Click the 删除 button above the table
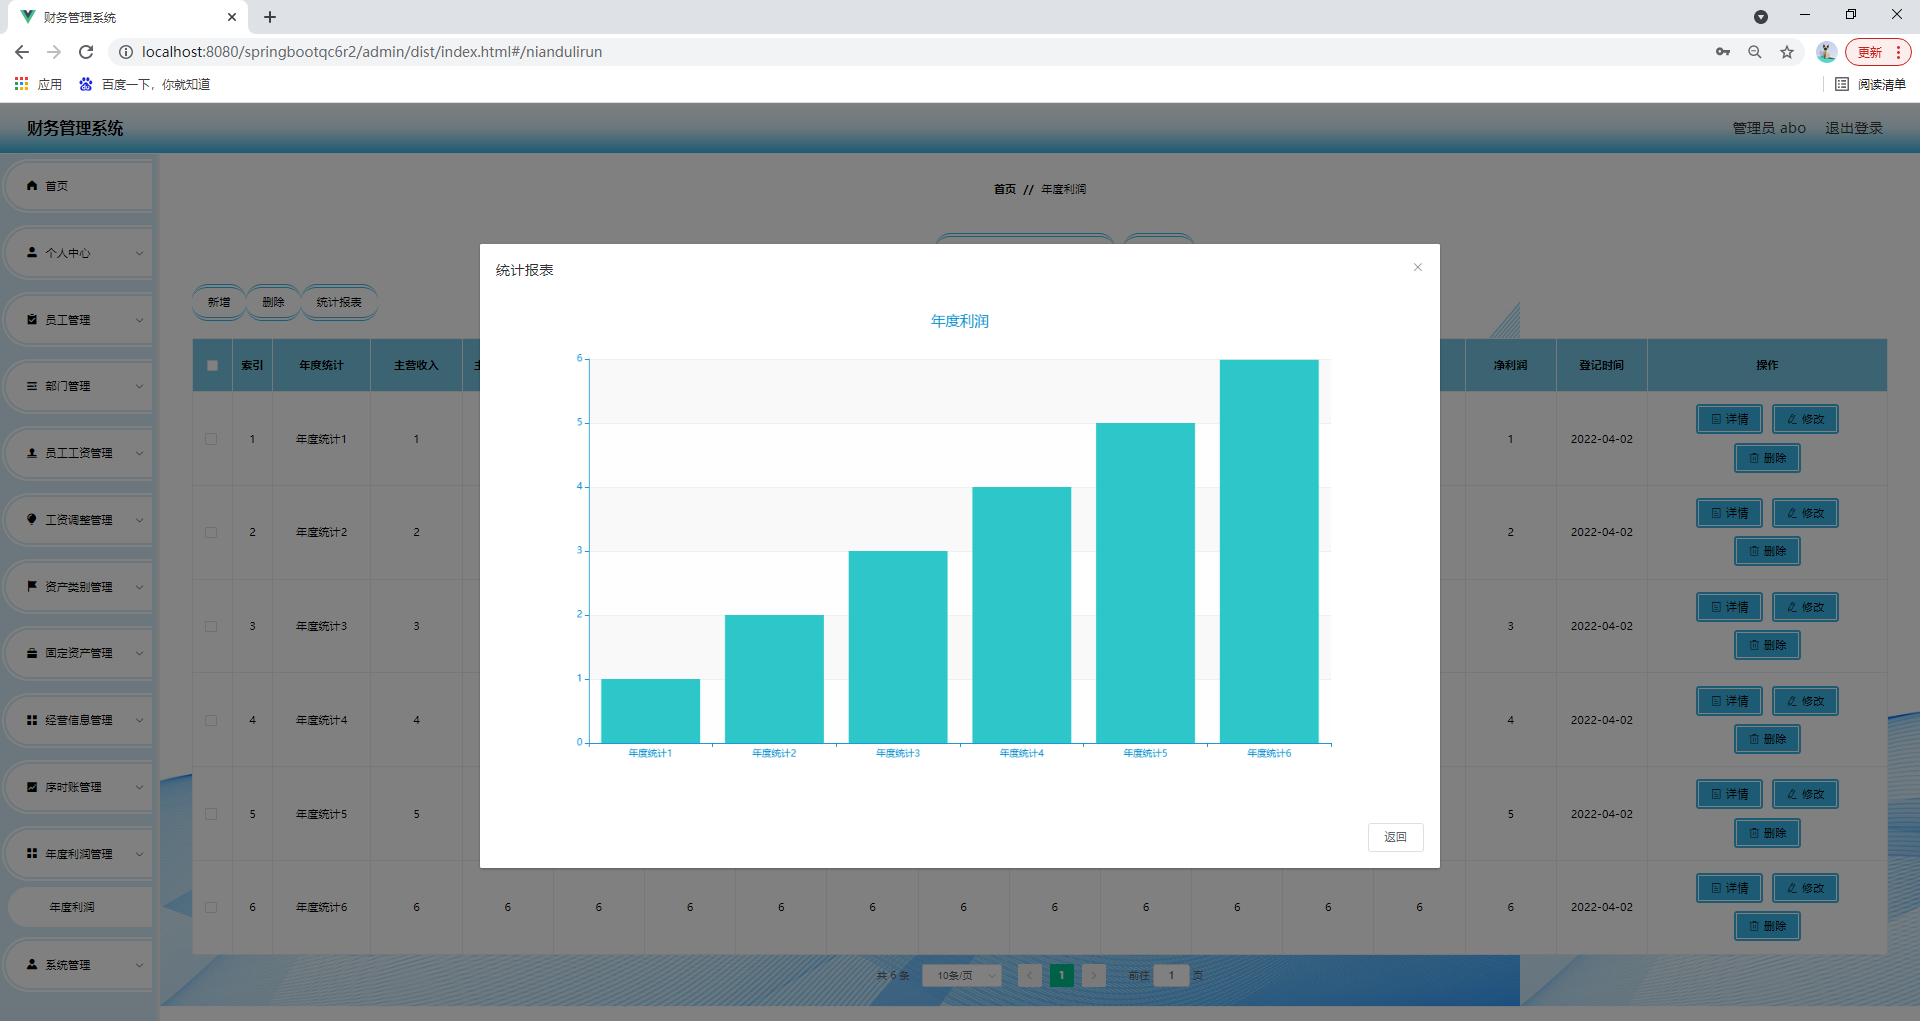Screen dimensions: 1920x1021 pos(273,302)
